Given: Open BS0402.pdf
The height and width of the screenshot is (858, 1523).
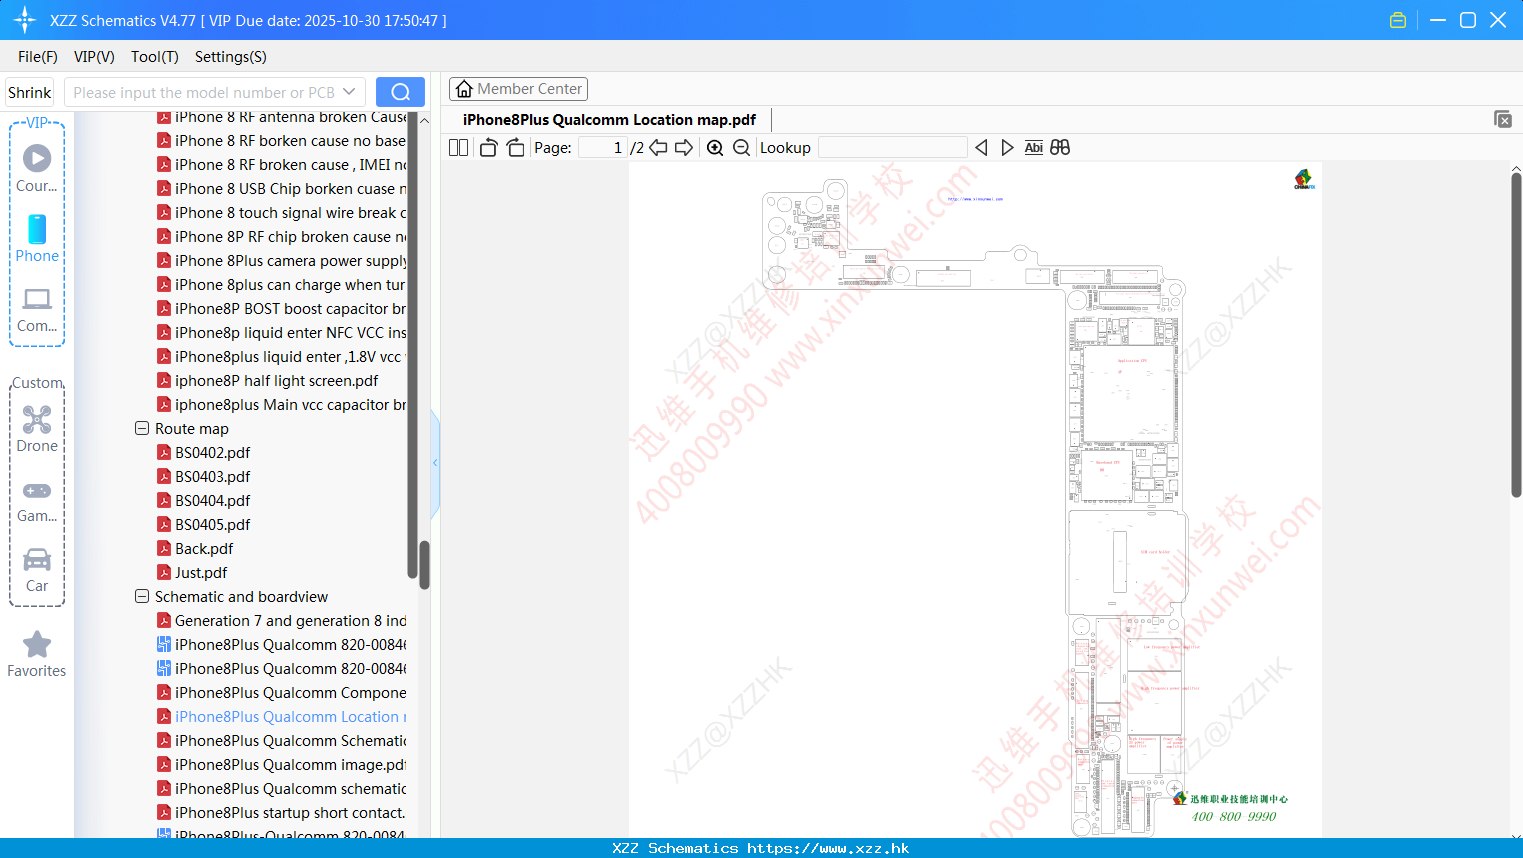Looking at the screenshot, I should (x=203, y=452).
